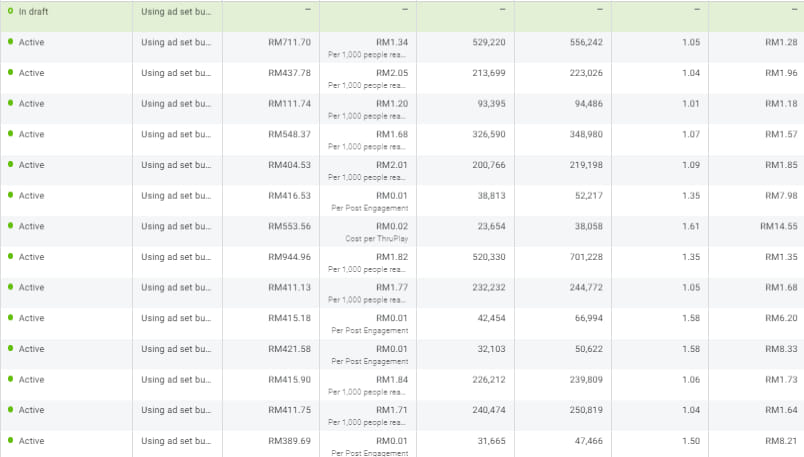Image resolution: width=804 pixels, height=457 pixels.
Task: Click the impressions value 701,228
Action: coord(582,257)
